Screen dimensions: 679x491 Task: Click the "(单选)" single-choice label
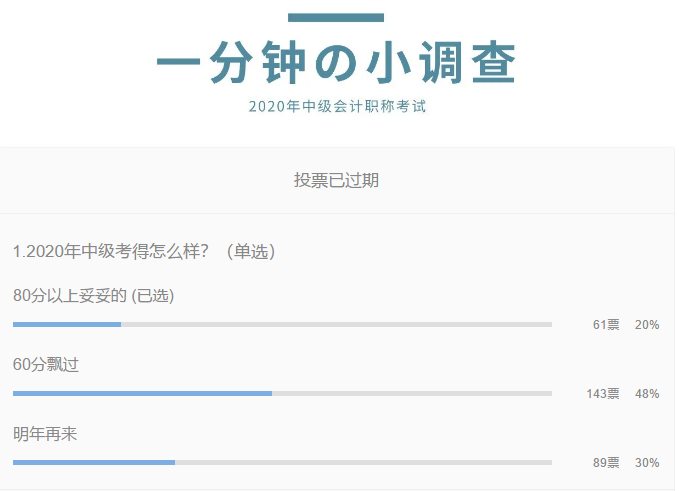pyautogui.click(x=251, y=252)
